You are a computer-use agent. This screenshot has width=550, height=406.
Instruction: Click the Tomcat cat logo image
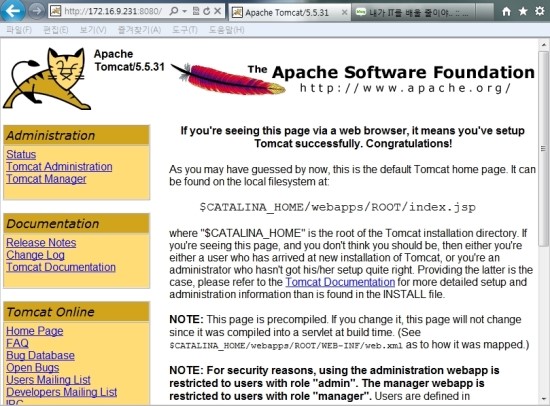pos(47,79)
